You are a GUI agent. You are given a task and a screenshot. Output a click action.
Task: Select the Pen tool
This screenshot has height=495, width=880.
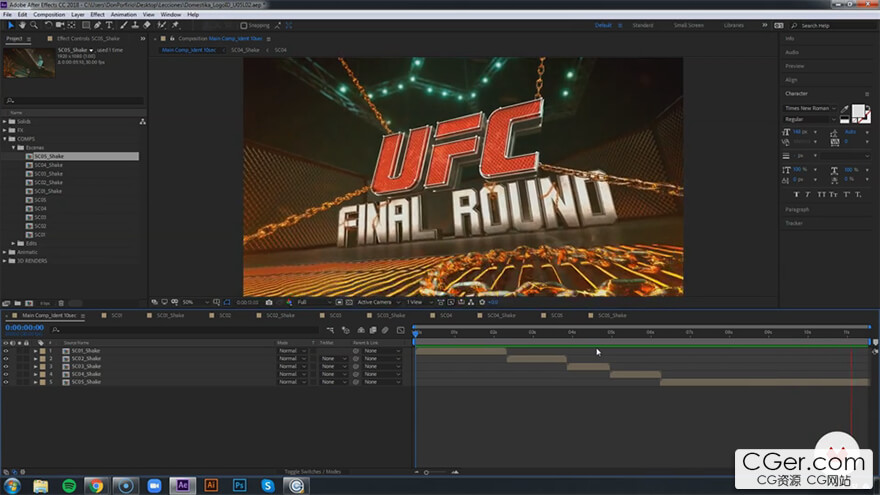pyautogui.click(x=98, y=25)
